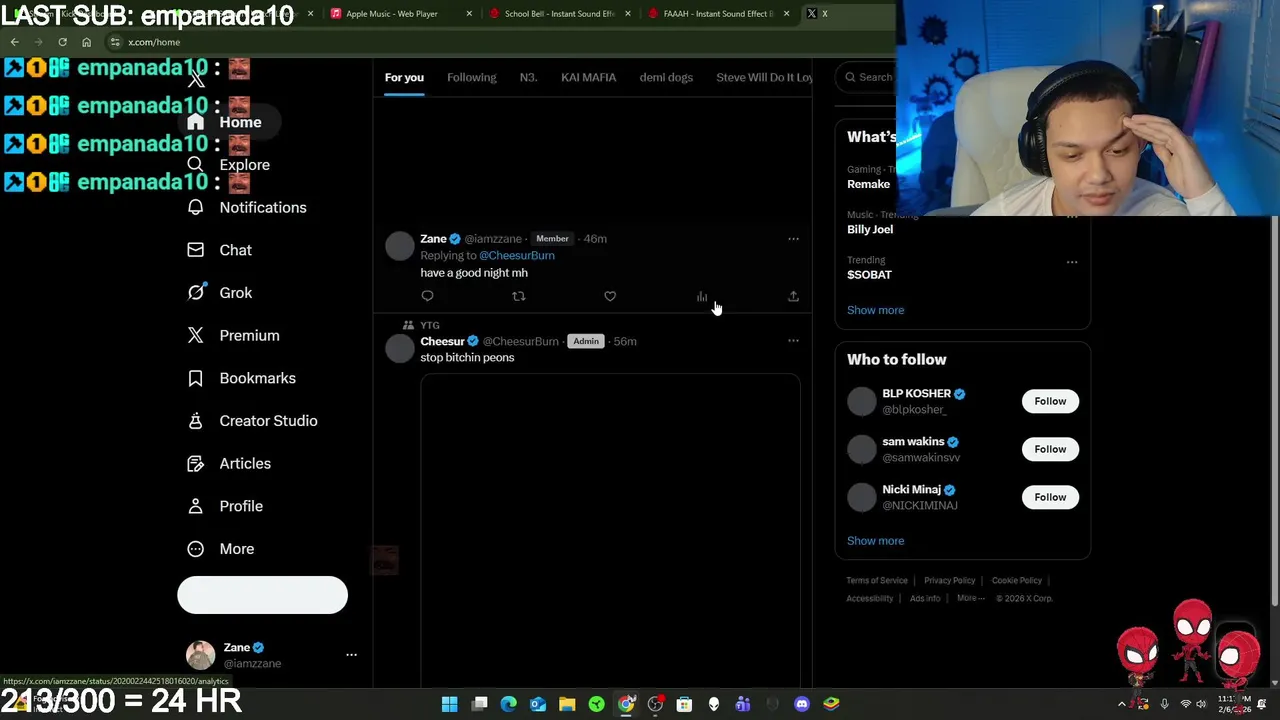Like Zane's 'have a good night' post
Image resolution: width=1280 pixels, height=720 pixels.
click(610, 296)
